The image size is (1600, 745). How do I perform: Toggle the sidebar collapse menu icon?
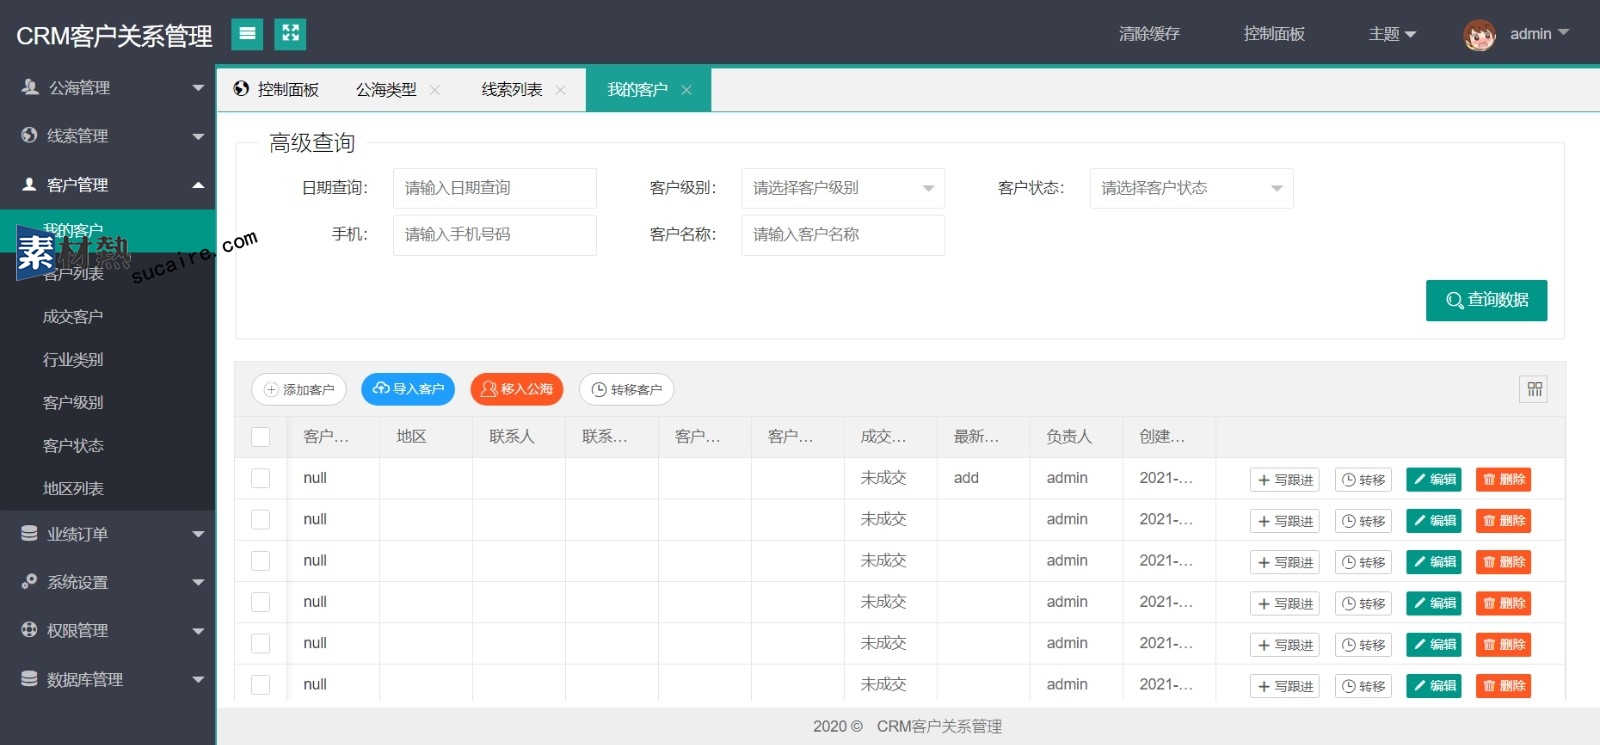[247, 34]
